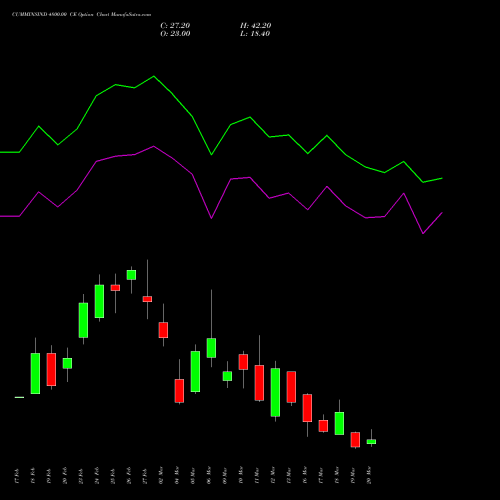Click the 24 Feb date label

pyautogui.click(x=97, y=476)
